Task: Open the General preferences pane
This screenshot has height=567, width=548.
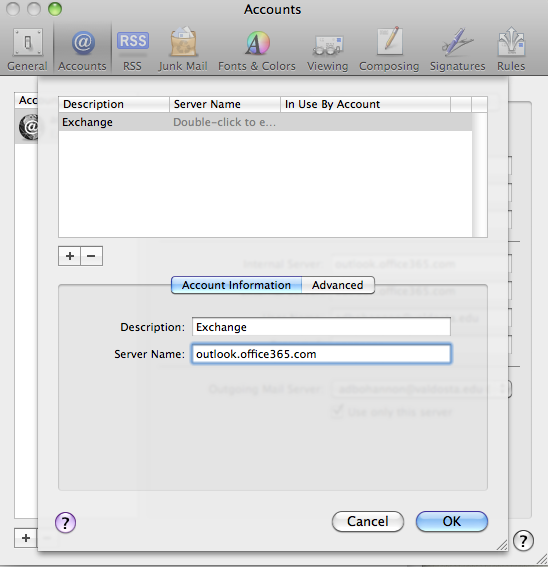Action: [27, 50]
